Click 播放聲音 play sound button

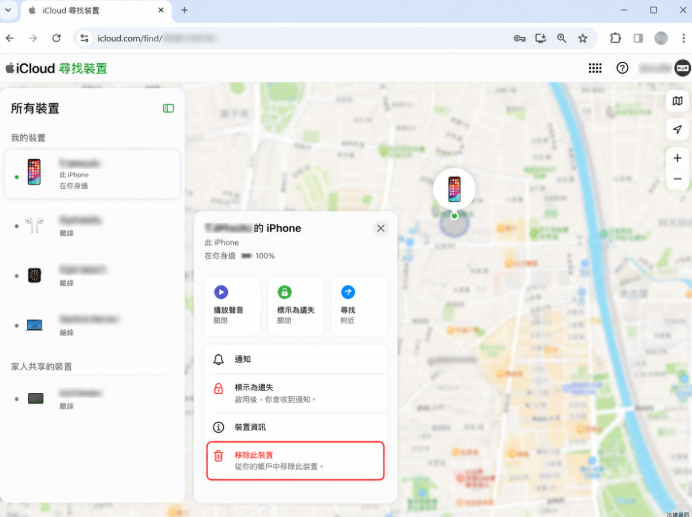coord(232,306)
